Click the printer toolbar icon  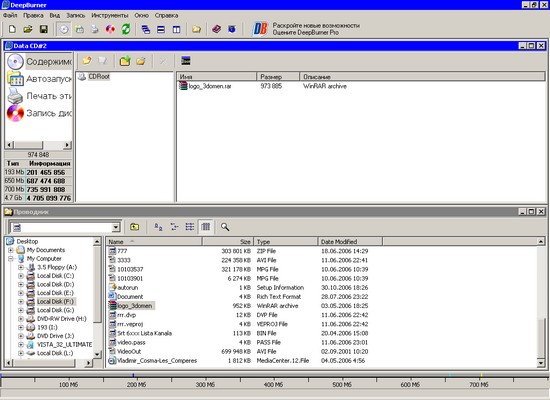click(x=95, y=29)
